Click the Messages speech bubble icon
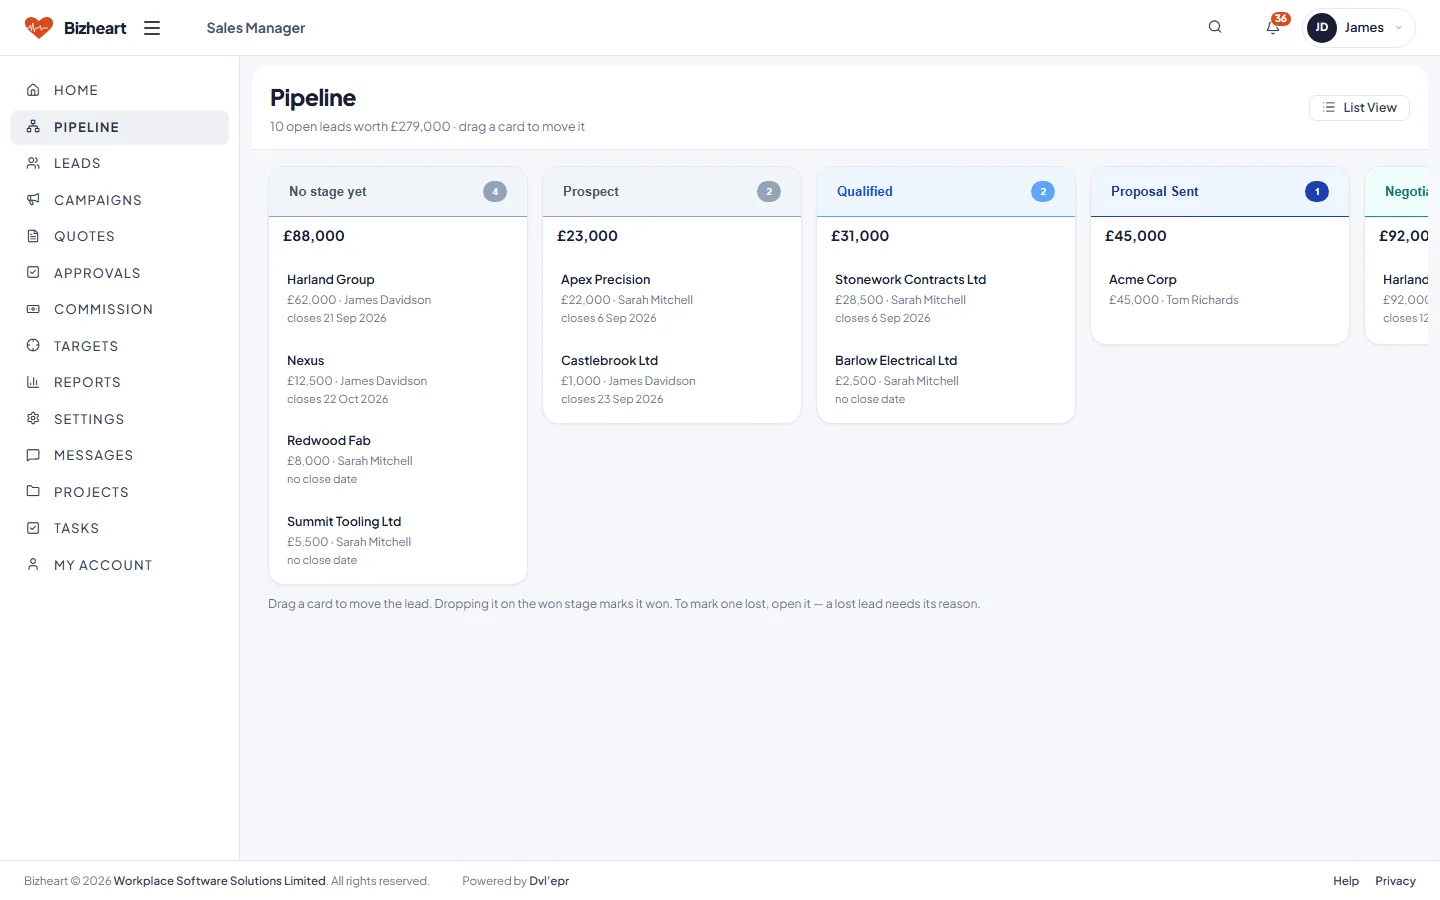This screenshot has width=1440, height=900. point(33,455)
